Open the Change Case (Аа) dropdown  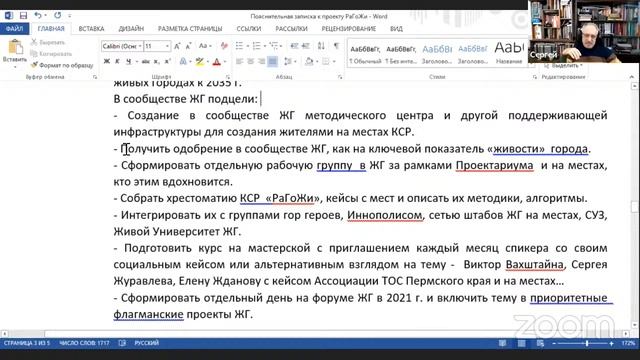click(205, 46)
